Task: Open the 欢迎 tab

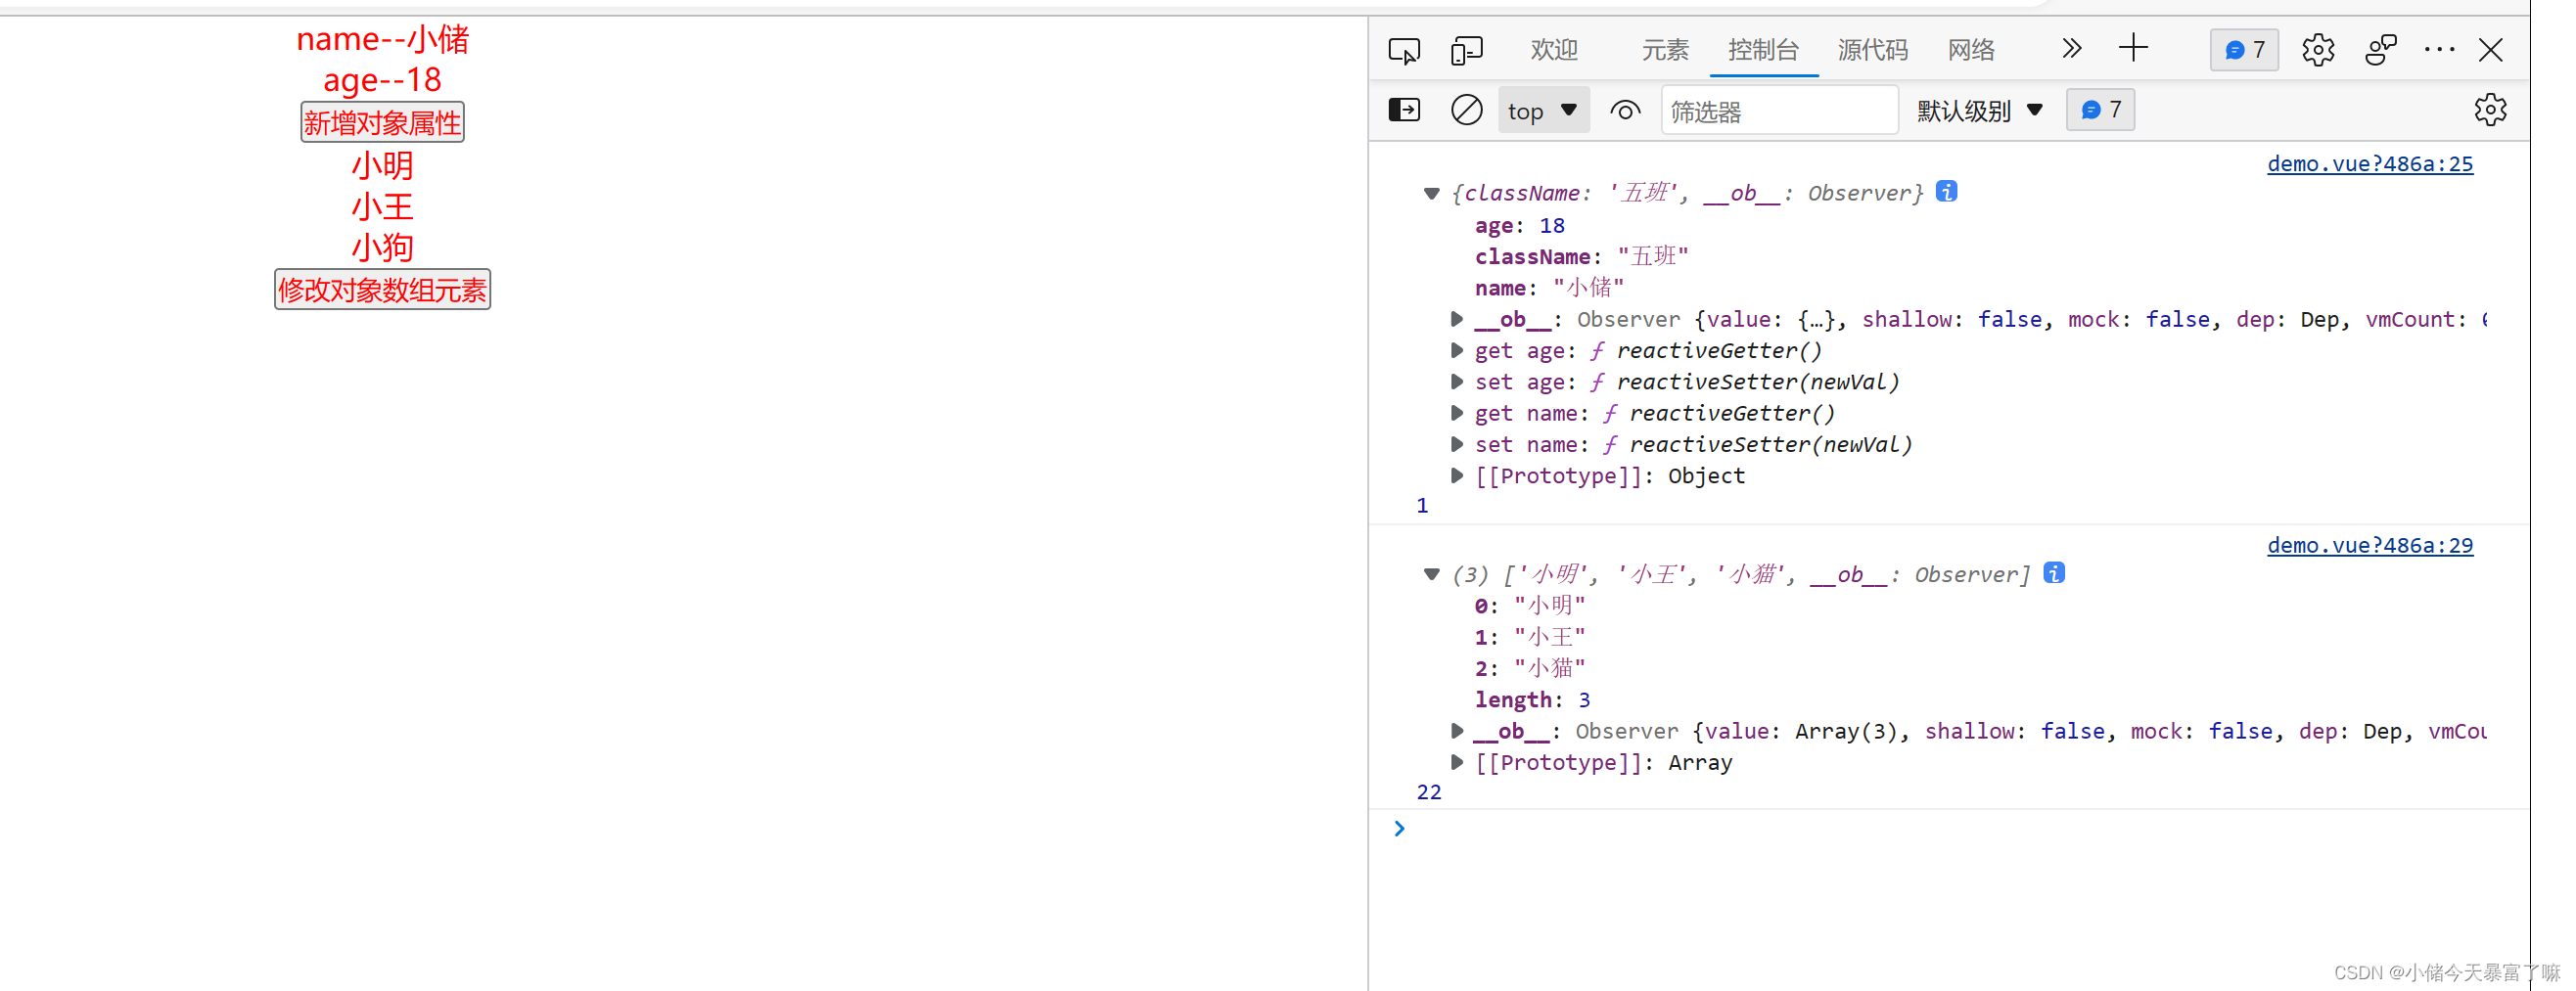Action: (x=1554, y=50)
